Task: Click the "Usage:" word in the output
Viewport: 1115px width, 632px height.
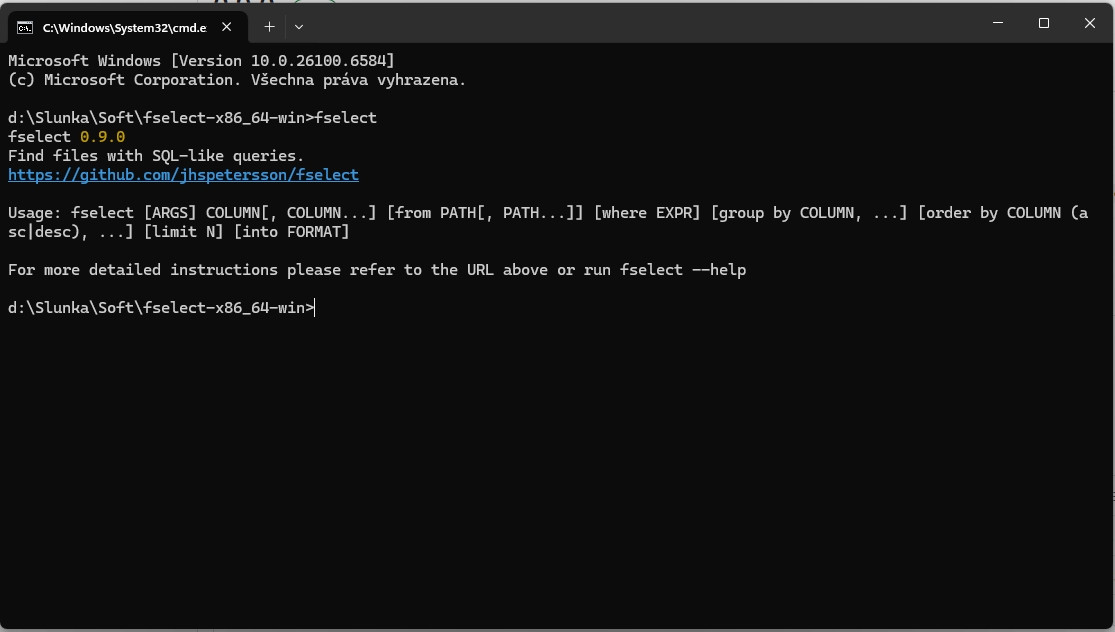Action: (x=35, y=213)
